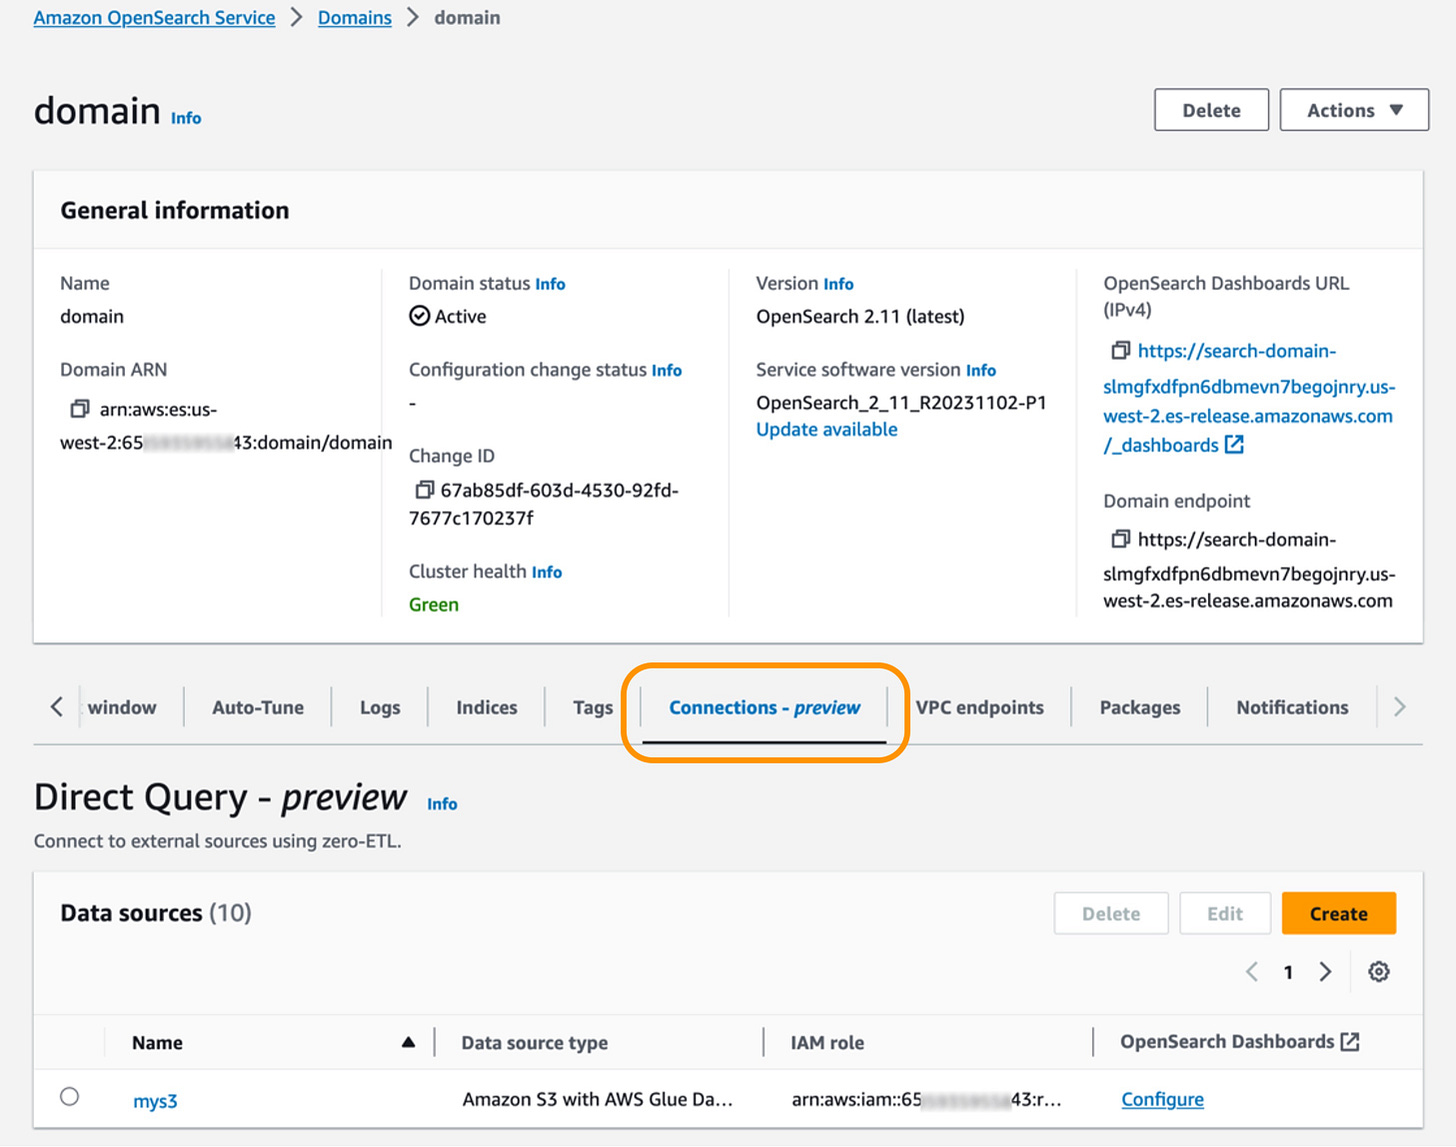Open the Notifications tab
1456x1147 pixels.
coord(1292,707)
